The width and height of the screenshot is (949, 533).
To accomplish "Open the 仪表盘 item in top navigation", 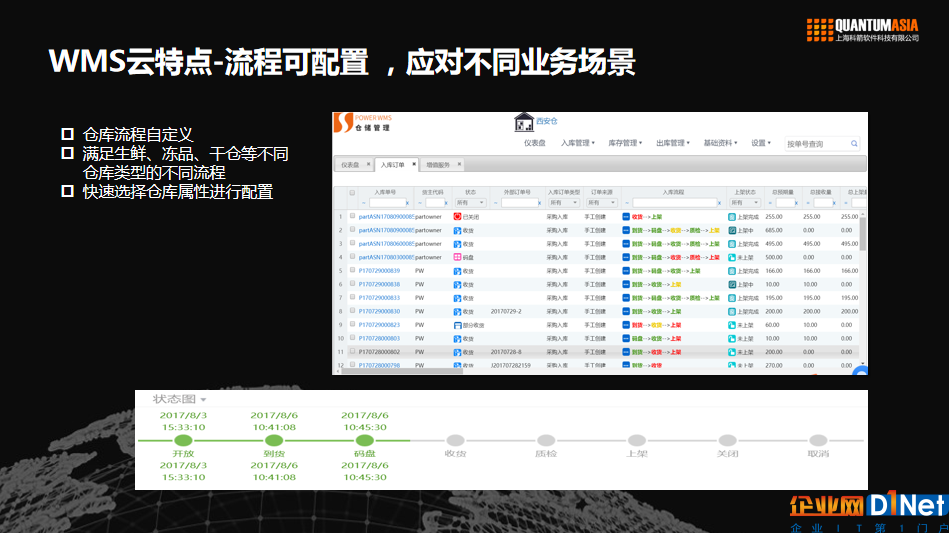I will coord(534,143).
